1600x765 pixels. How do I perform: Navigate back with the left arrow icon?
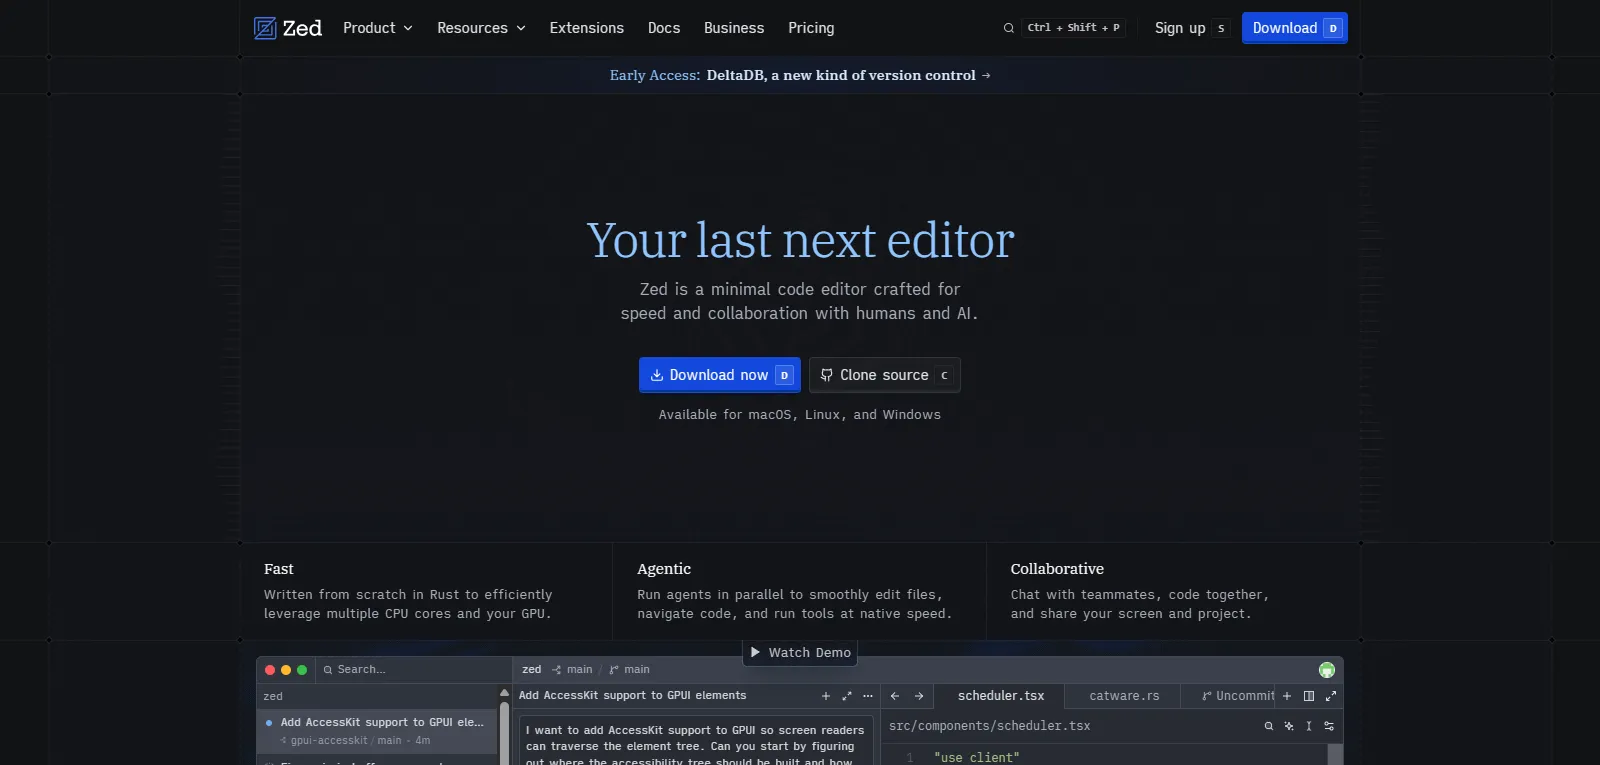tap(895, 696)
